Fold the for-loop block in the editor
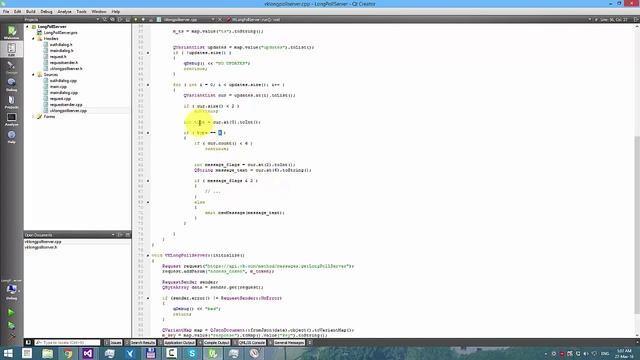The image size is (640, 360). [x=148, y=85]
